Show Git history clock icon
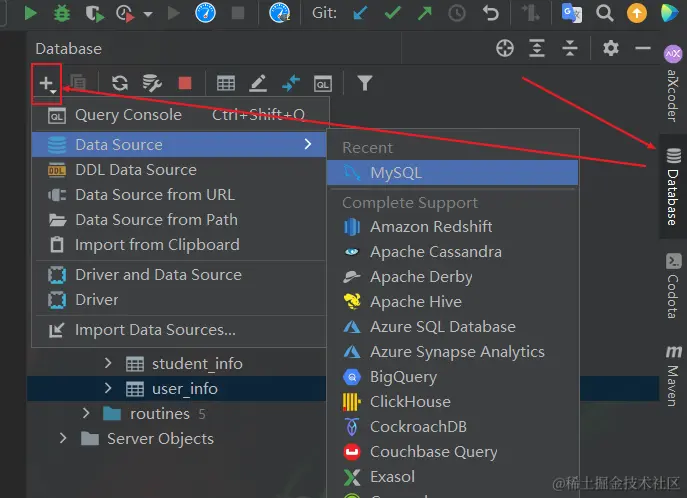Viewport: 687px width, 498px height. coord(457,13)
